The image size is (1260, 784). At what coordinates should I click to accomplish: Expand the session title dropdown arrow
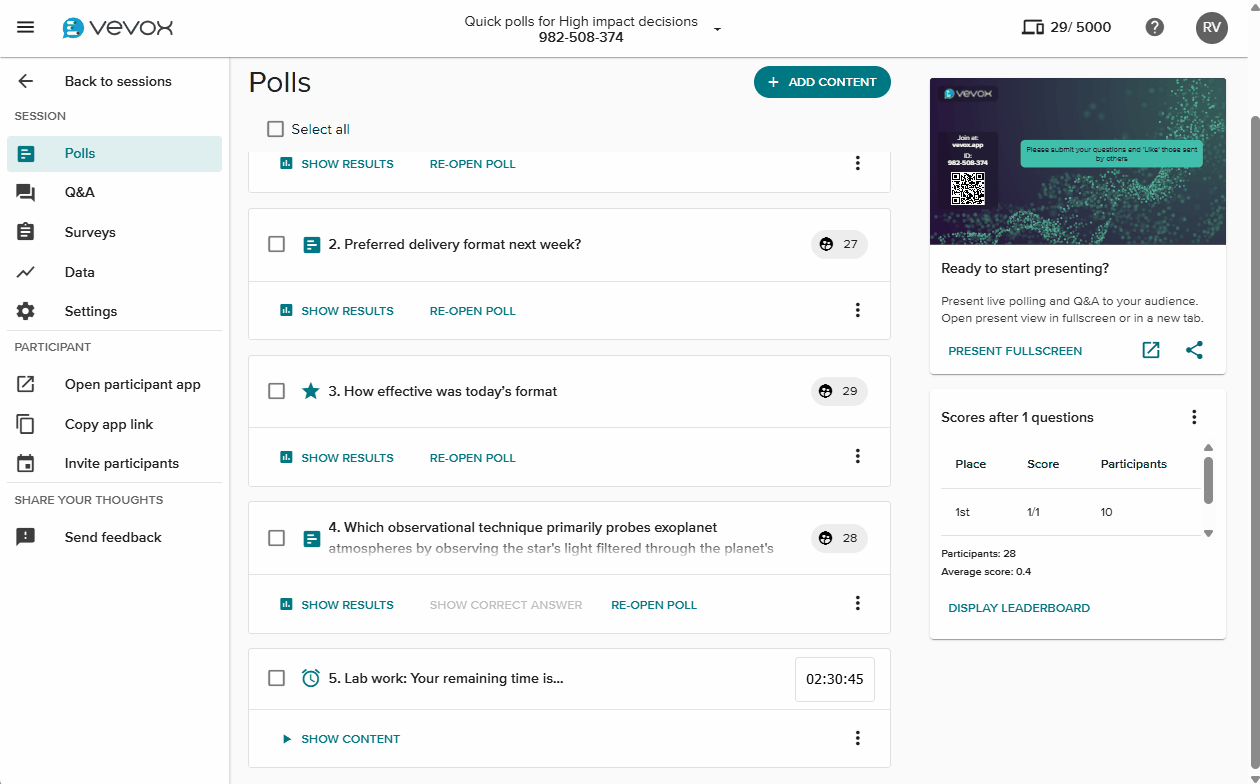[717, 30]
